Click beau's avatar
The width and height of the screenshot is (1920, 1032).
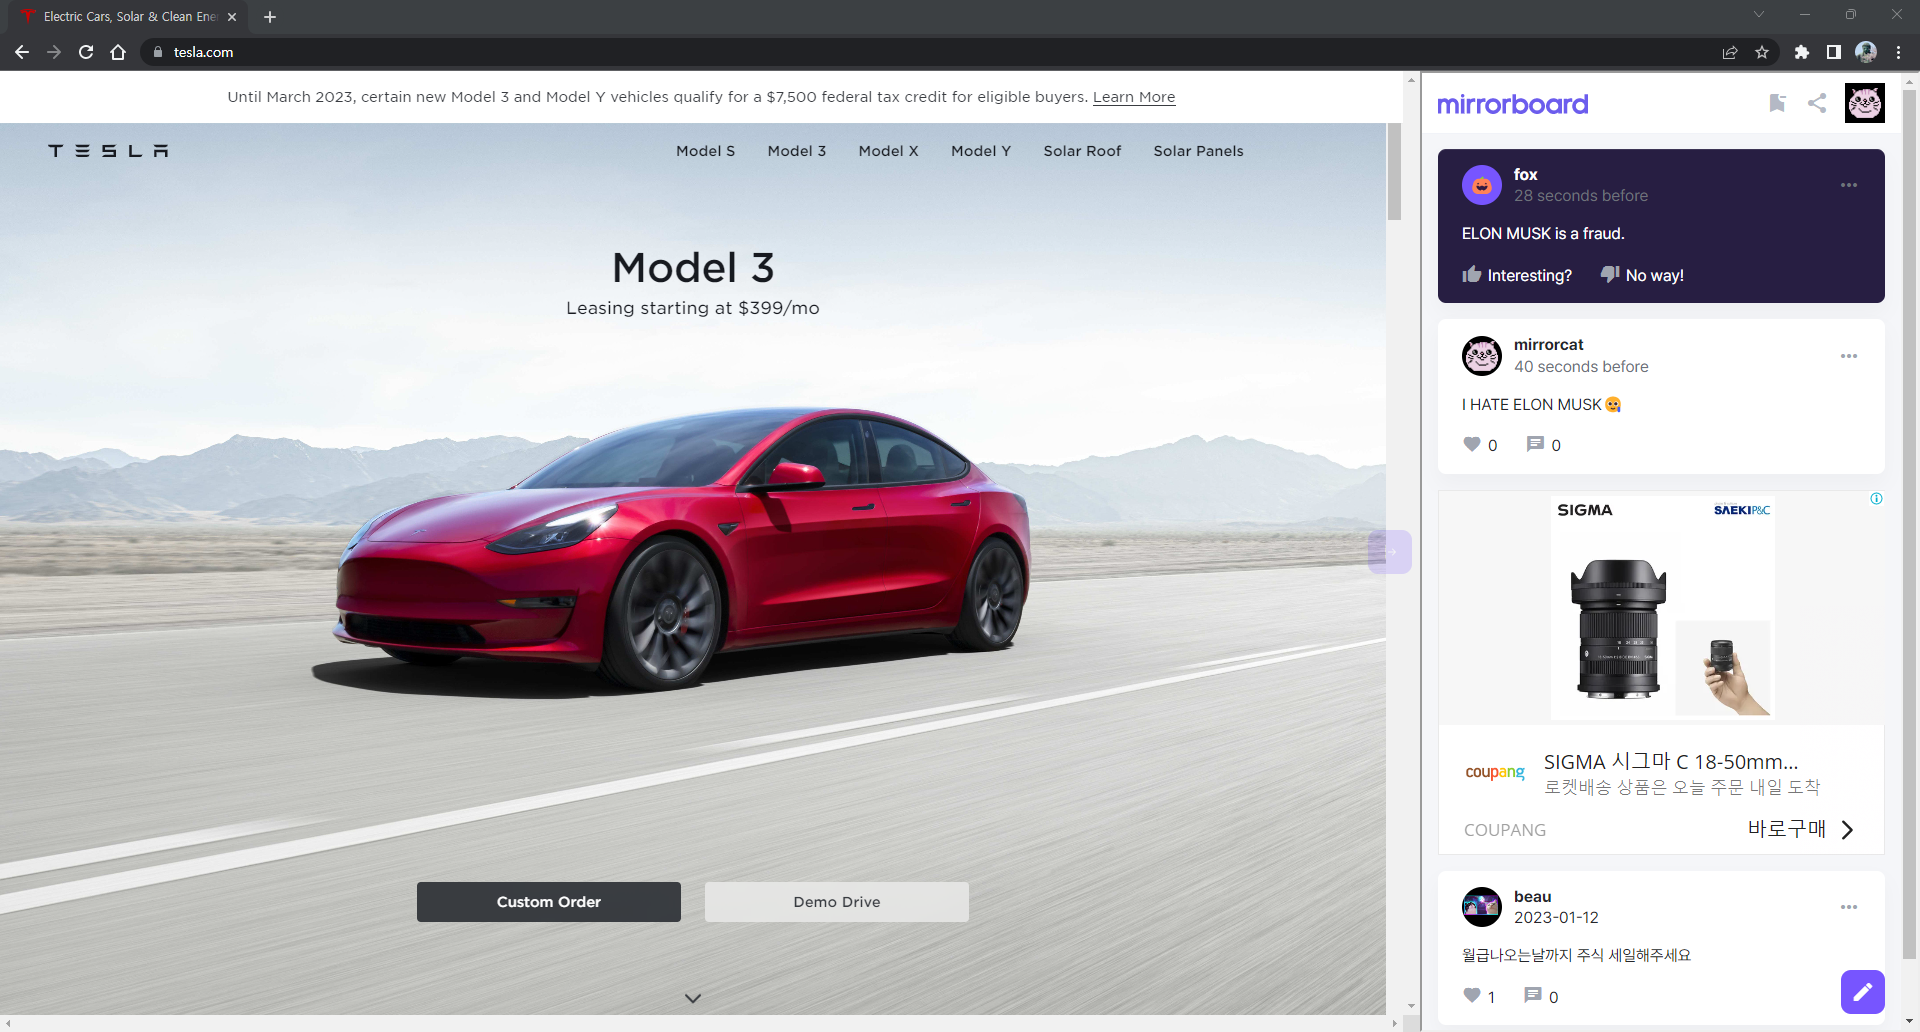(x=1482, y=907)
